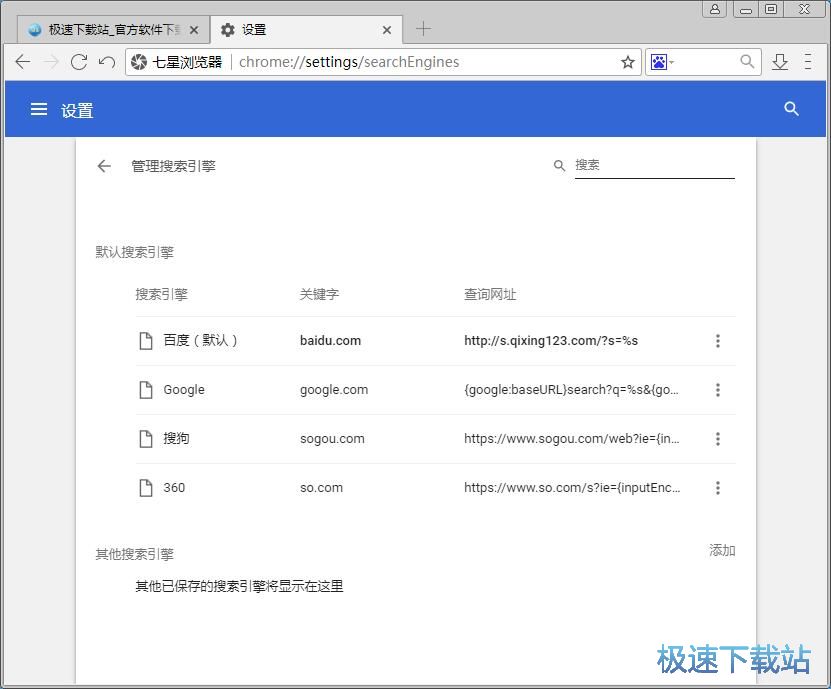Open more actions for 360 row

(718, 488)
